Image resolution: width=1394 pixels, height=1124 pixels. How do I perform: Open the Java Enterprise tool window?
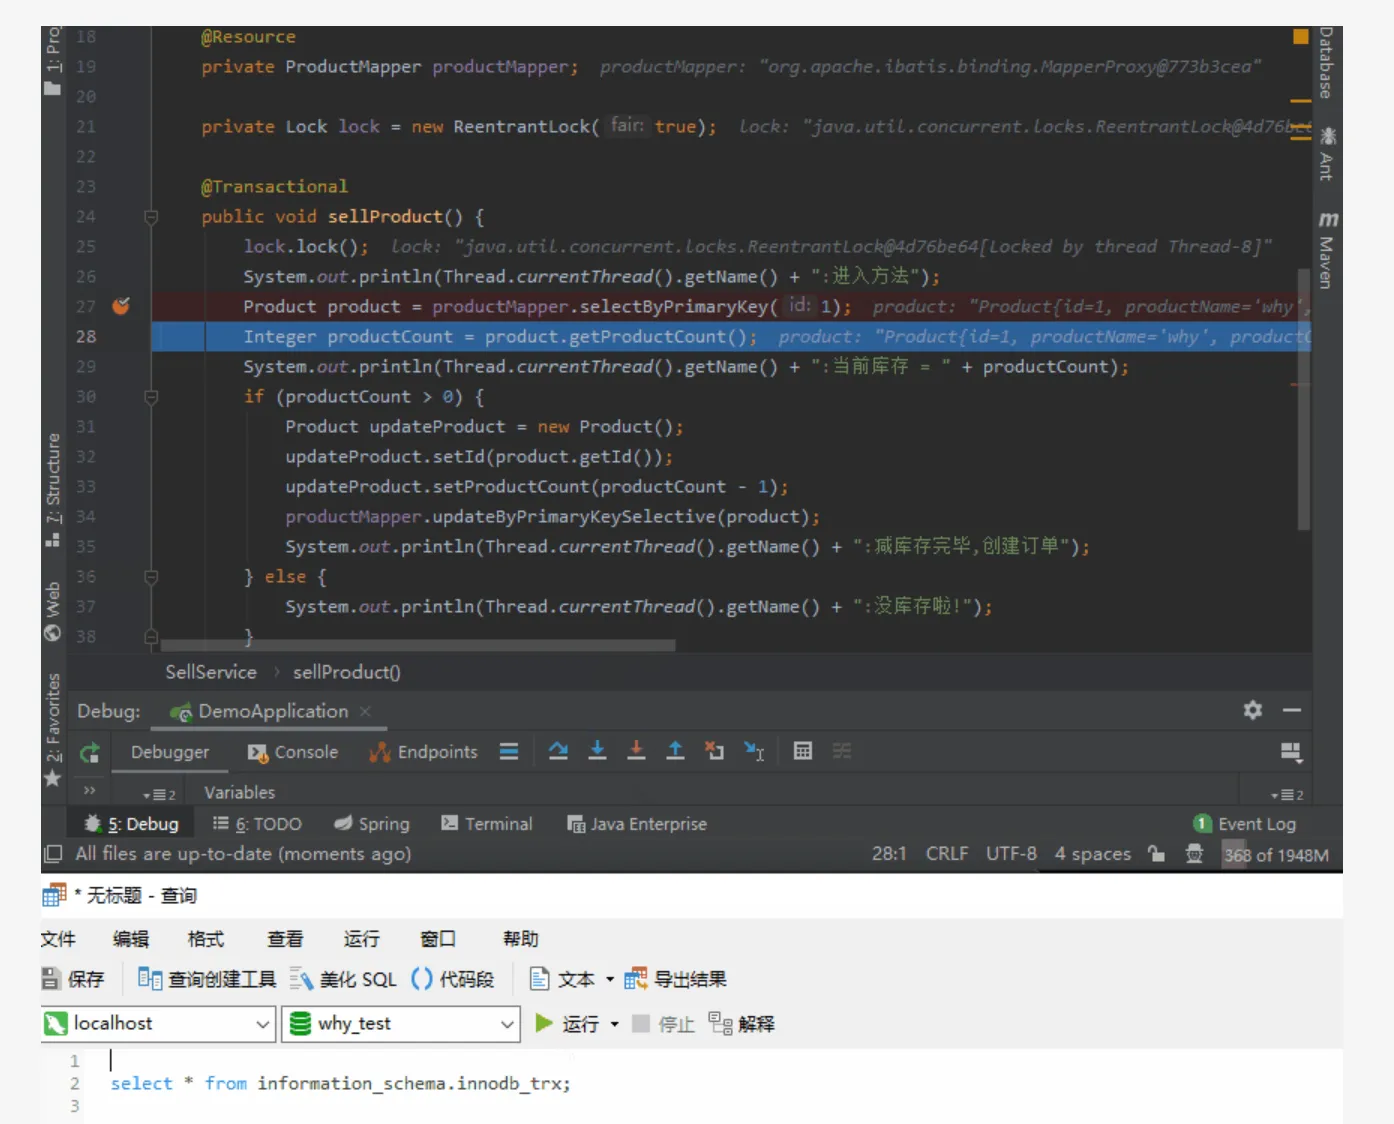(637, 824)
